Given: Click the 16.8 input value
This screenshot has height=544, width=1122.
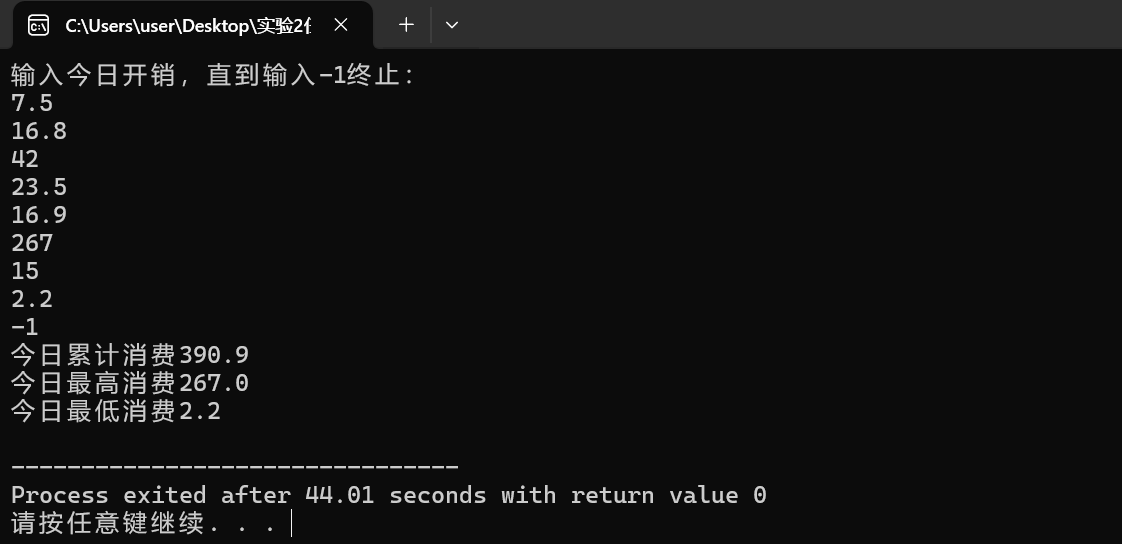Looking at the screenshot, I should click(39, 131).
